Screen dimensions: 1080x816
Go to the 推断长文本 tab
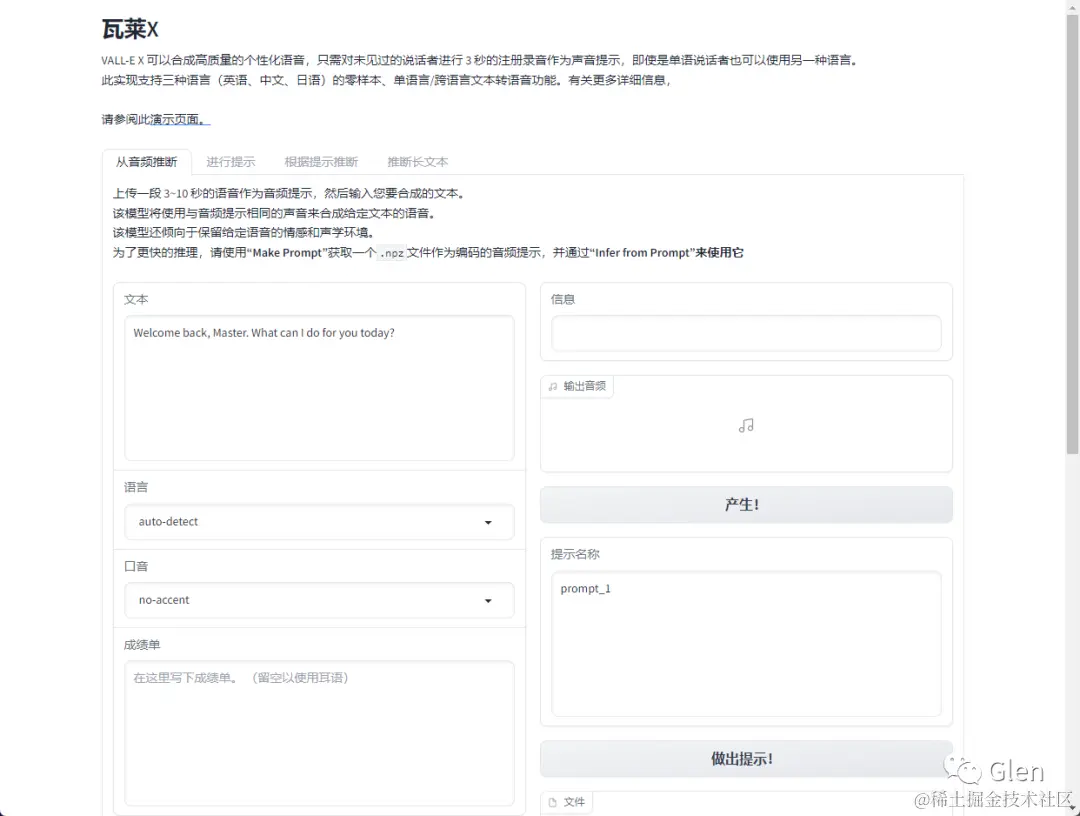tap(417, 162)
